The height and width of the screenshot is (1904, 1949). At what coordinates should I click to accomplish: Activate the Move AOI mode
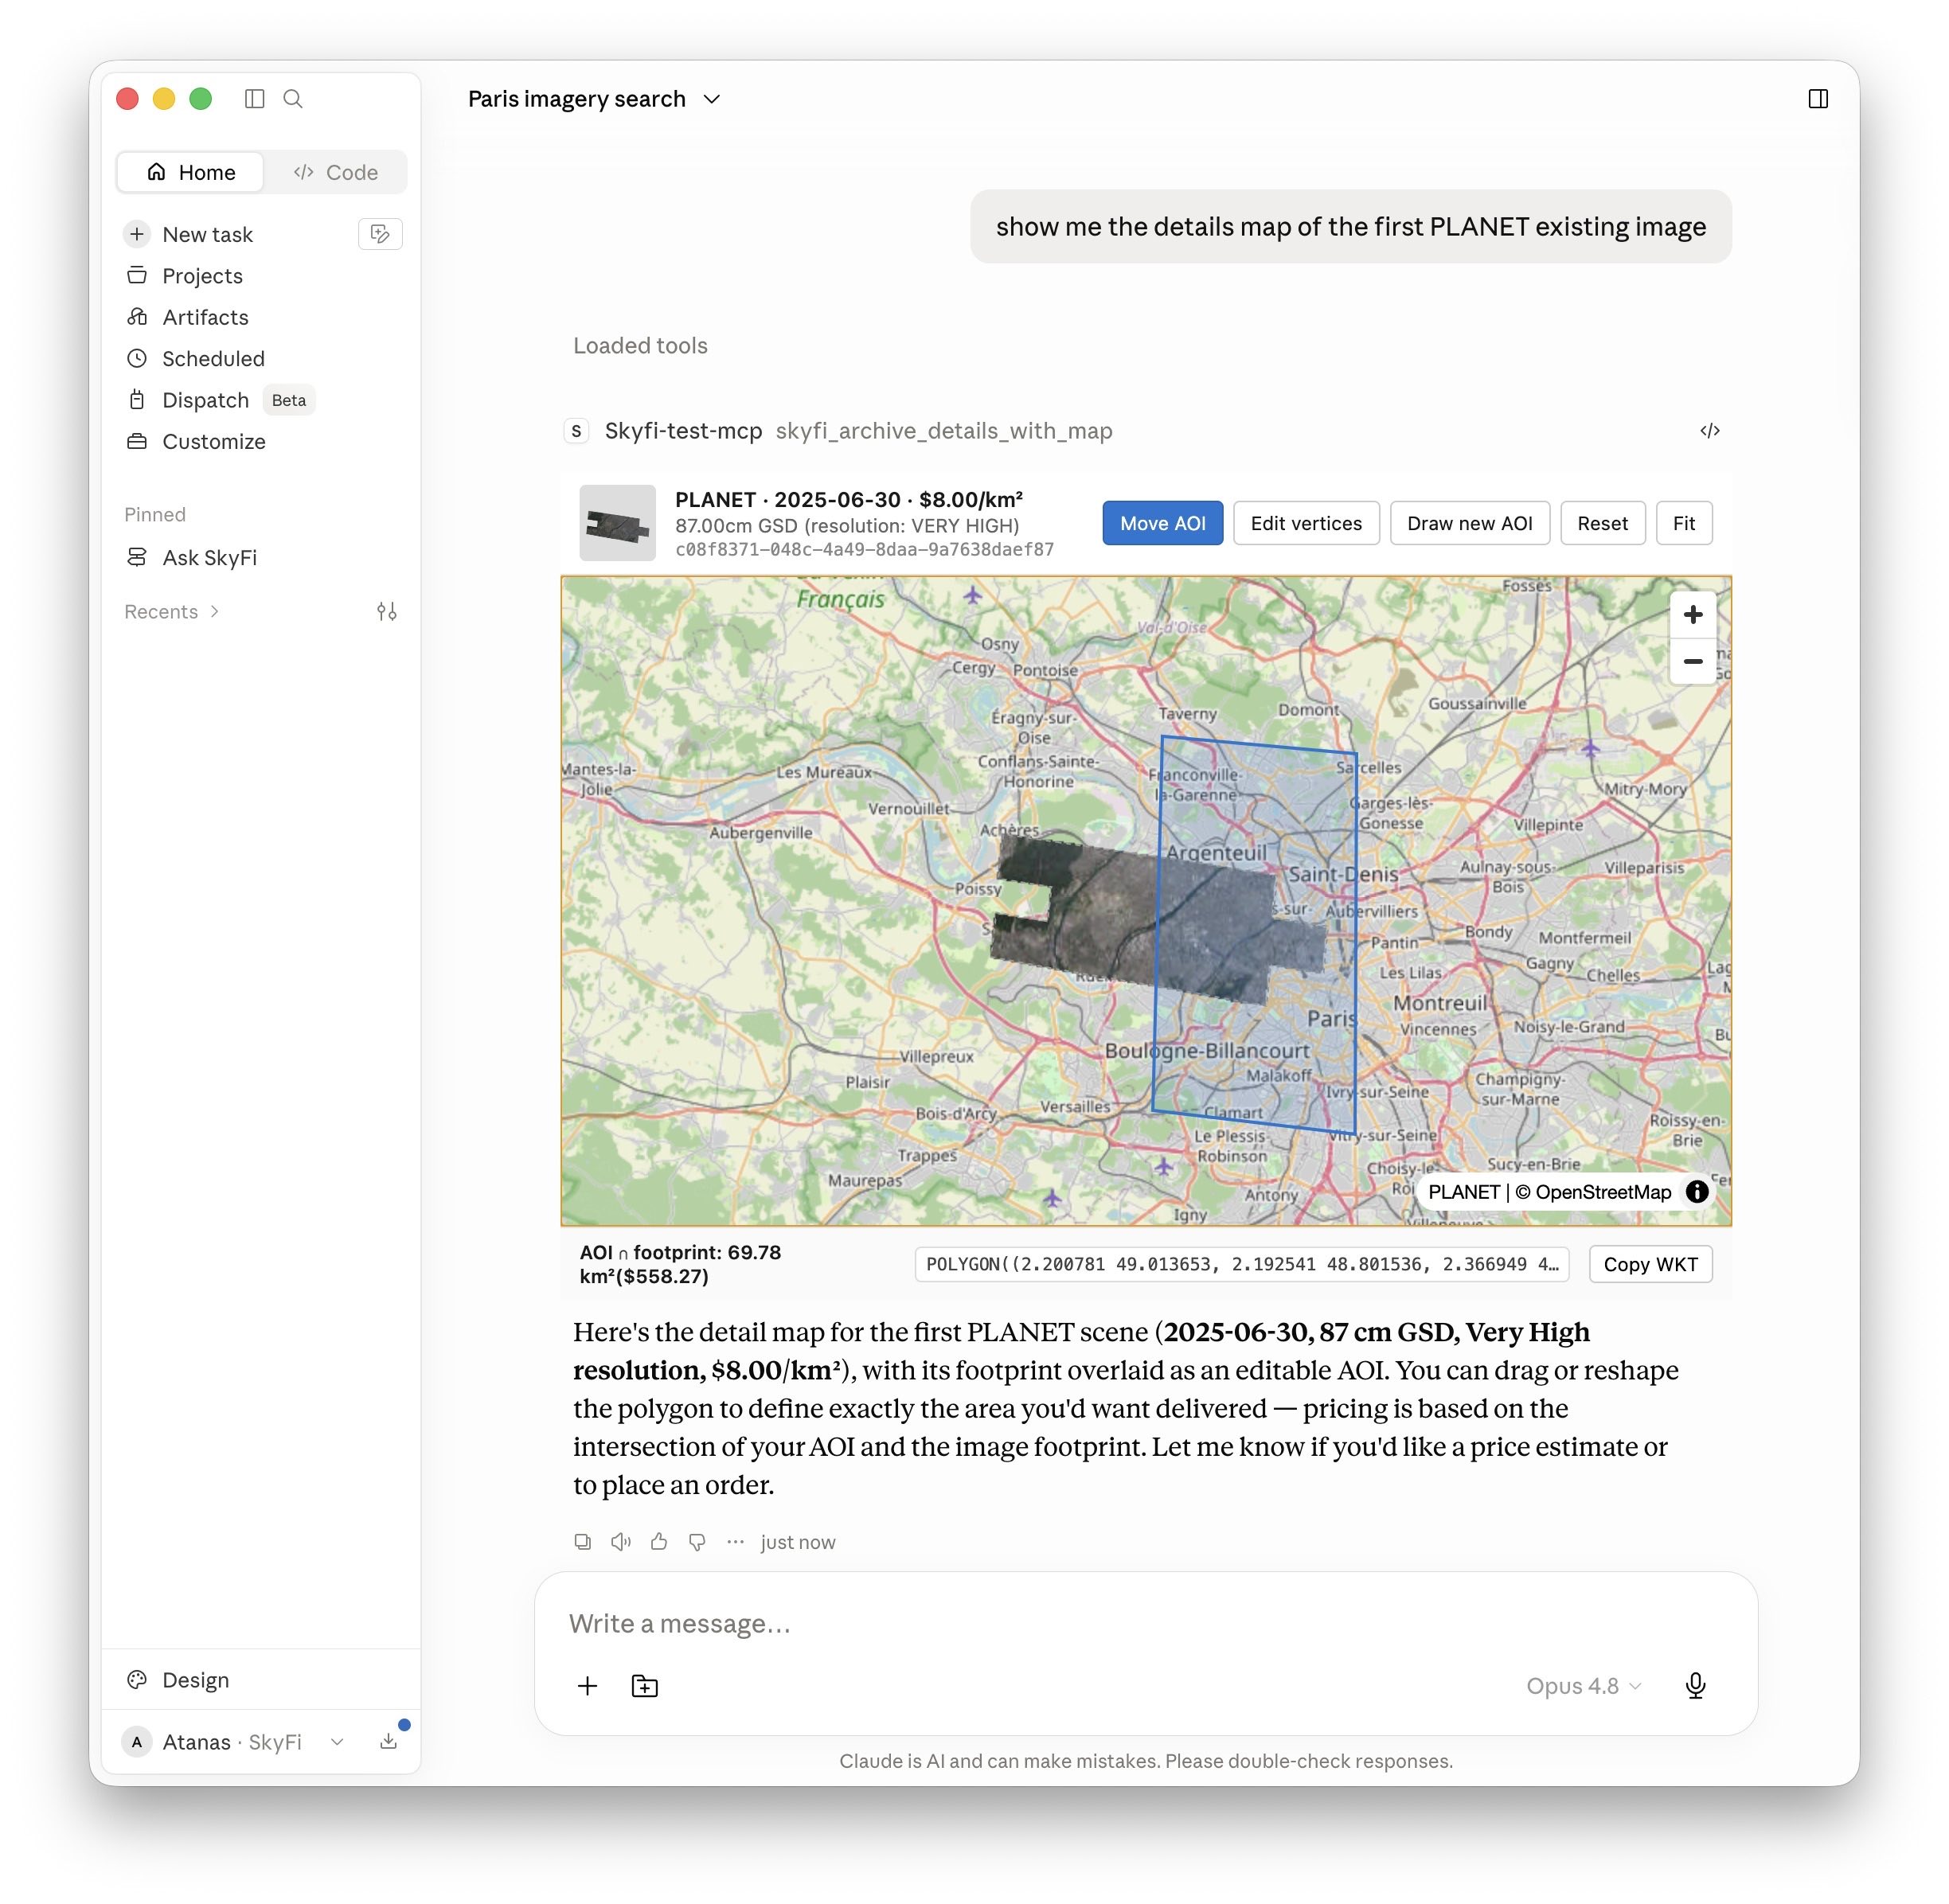tap(1162, 523)
